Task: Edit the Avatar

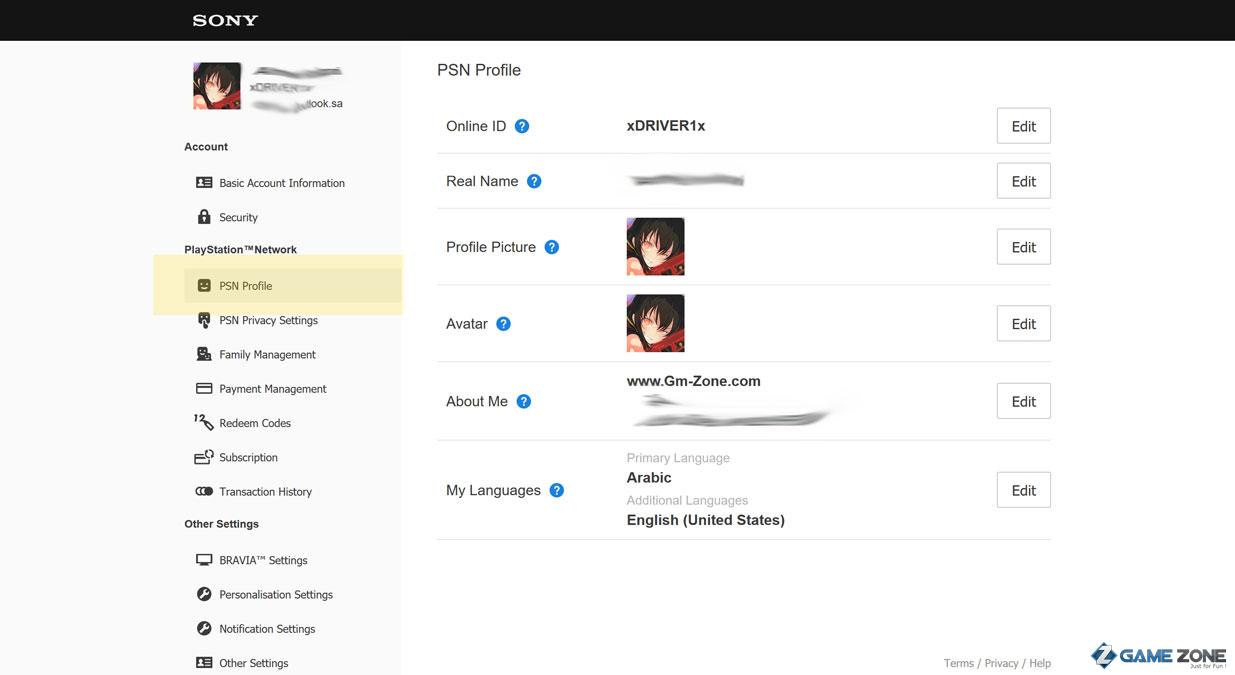Action: (x=1024, y=324)
